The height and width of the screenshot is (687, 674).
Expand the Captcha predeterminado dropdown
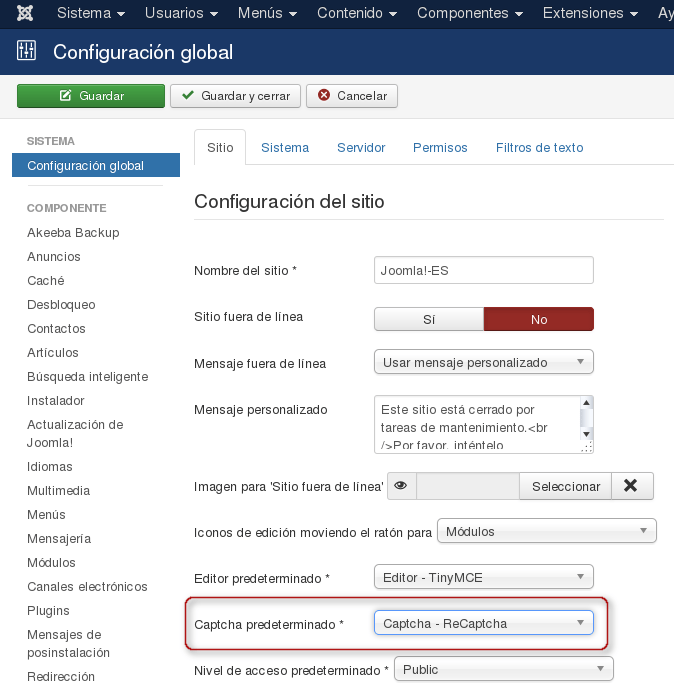[484, 623]
